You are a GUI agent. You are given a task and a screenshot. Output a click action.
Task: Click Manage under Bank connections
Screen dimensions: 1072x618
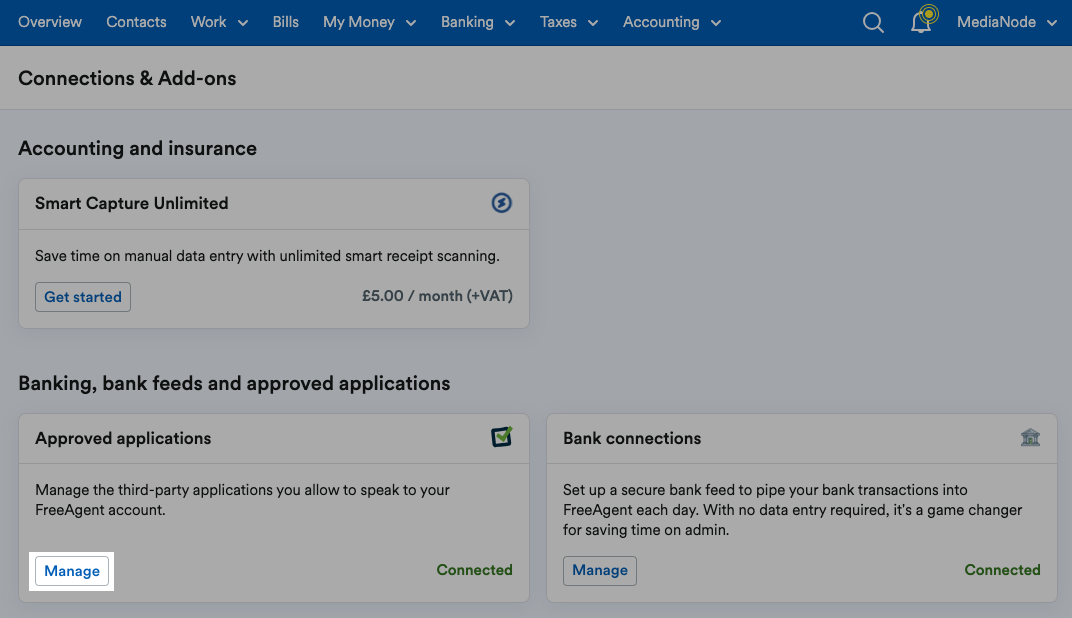(599, 570)
